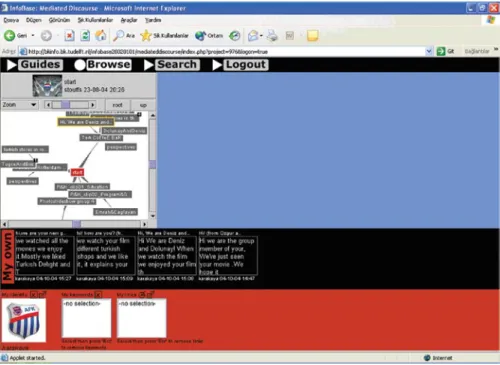The image size is (500, 365).
Task: Click the up button
Action: pyautogui.click(x=143, y=105)
